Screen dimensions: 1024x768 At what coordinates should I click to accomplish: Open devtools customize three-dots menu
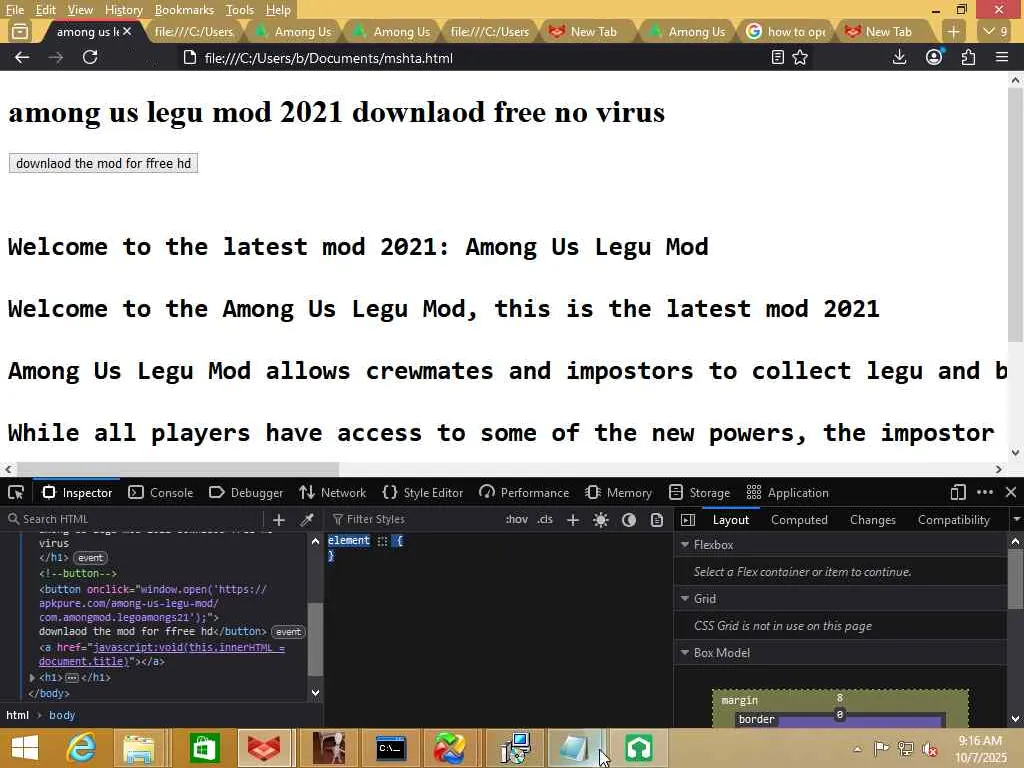point(985,492)
